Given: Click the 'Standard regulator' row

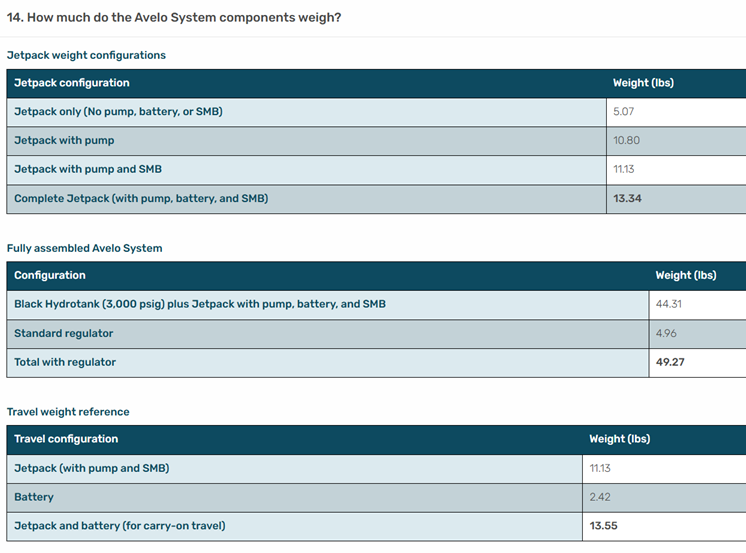Looking at the screenshot, I should click(x=64, y=334).
